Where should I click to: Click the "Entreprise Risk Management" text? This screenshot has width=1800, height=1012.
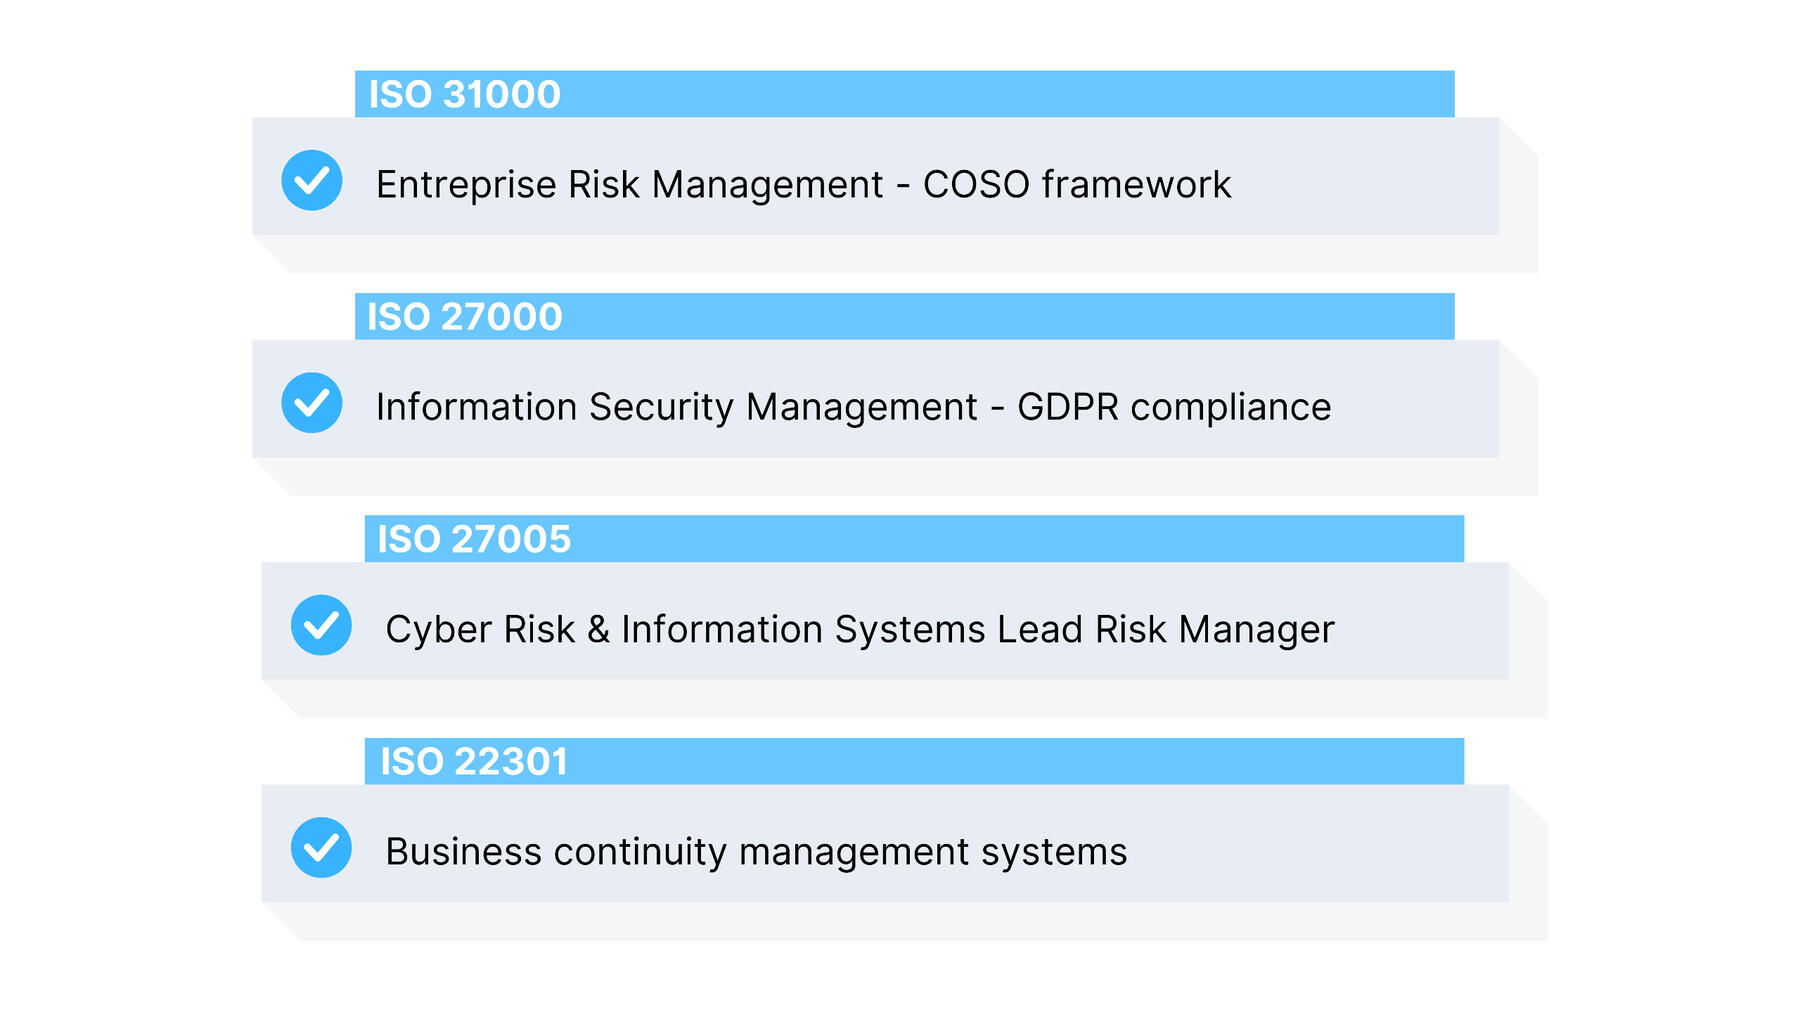pyautogui.click(x=629, y=185)
